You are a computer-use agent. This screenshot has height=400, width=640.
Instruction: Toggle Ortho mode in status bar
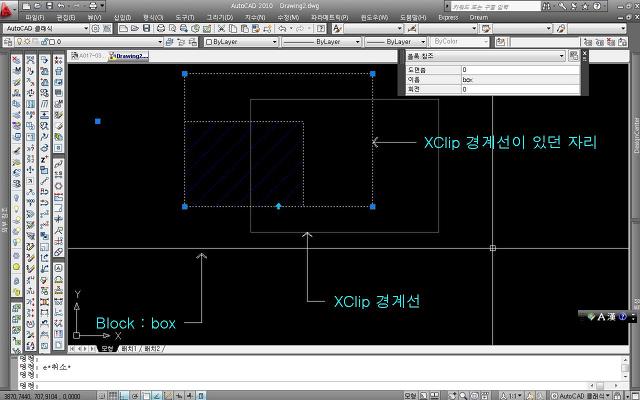point(124,396)
